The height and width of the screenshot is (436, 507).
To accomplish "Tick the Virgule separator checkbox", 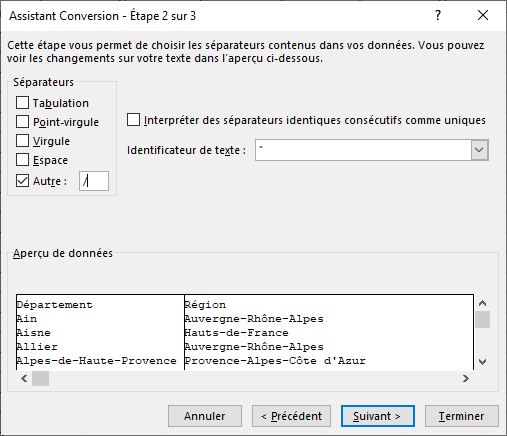I will (x=22, y=141).
